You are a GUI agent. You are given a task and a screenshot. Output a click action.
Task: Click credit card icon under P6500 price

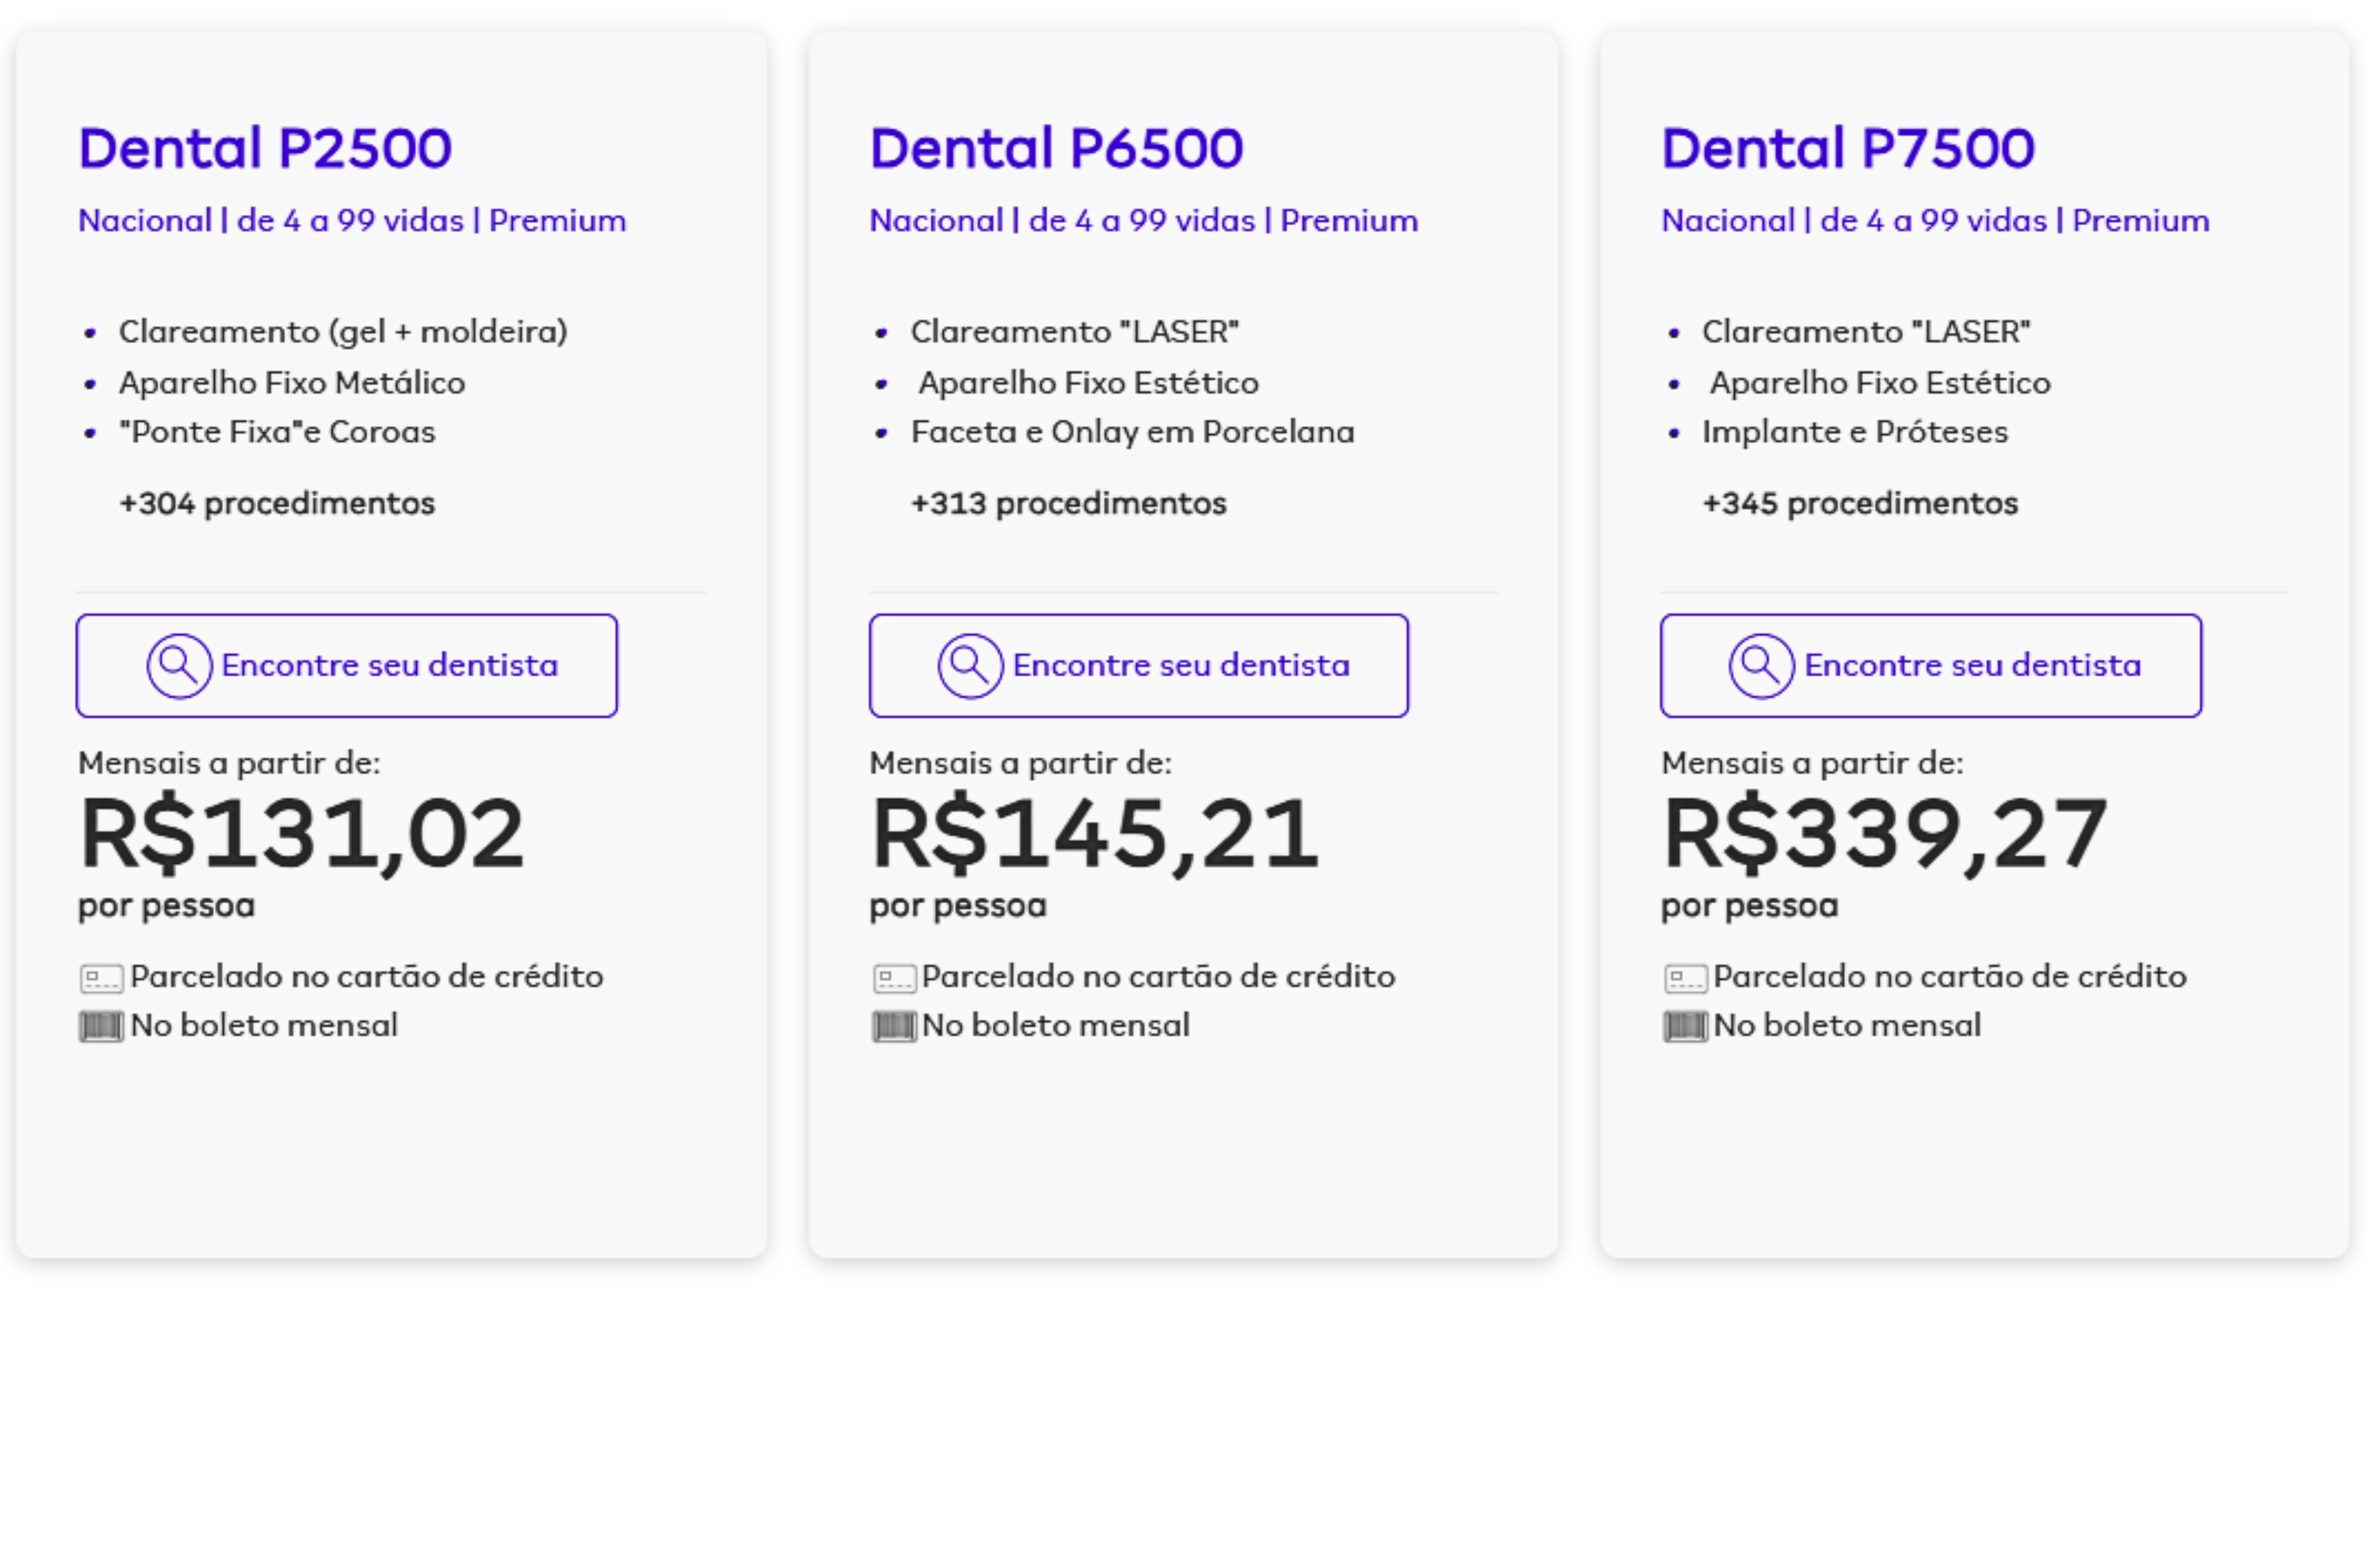coord(894,978)
